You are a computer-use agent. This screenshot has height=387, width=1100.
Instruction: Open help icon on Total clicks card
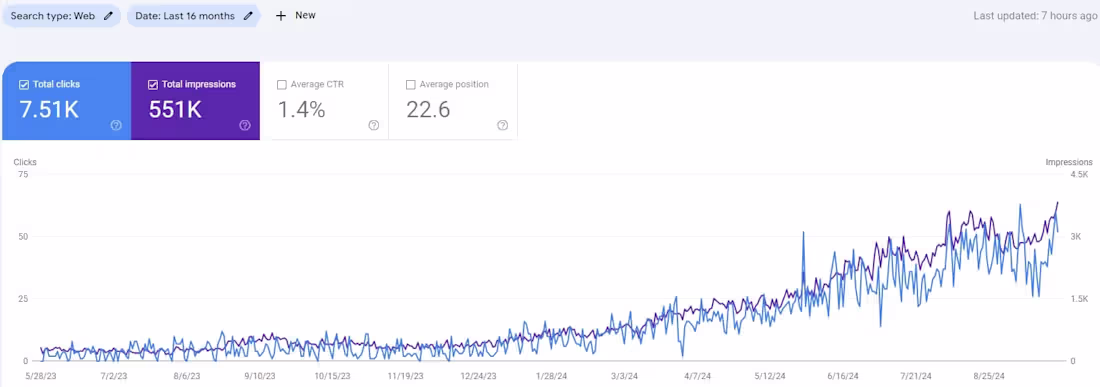click(x=116, y=125)
